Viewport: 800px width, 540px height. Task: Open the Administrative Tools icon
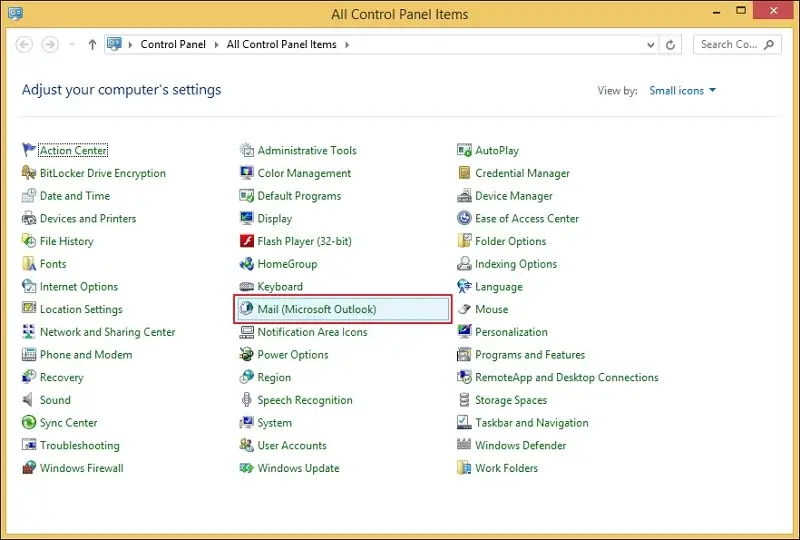point(246,150)
